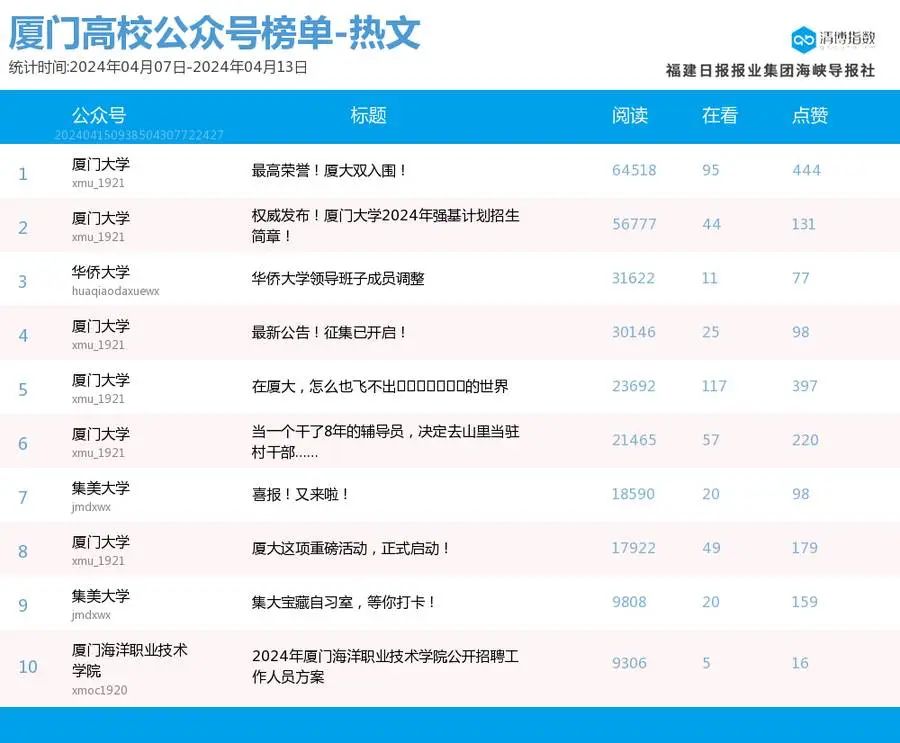Click the 标题 column header
900x743 pixels.
pyautogui.click(x=368, y=115)
